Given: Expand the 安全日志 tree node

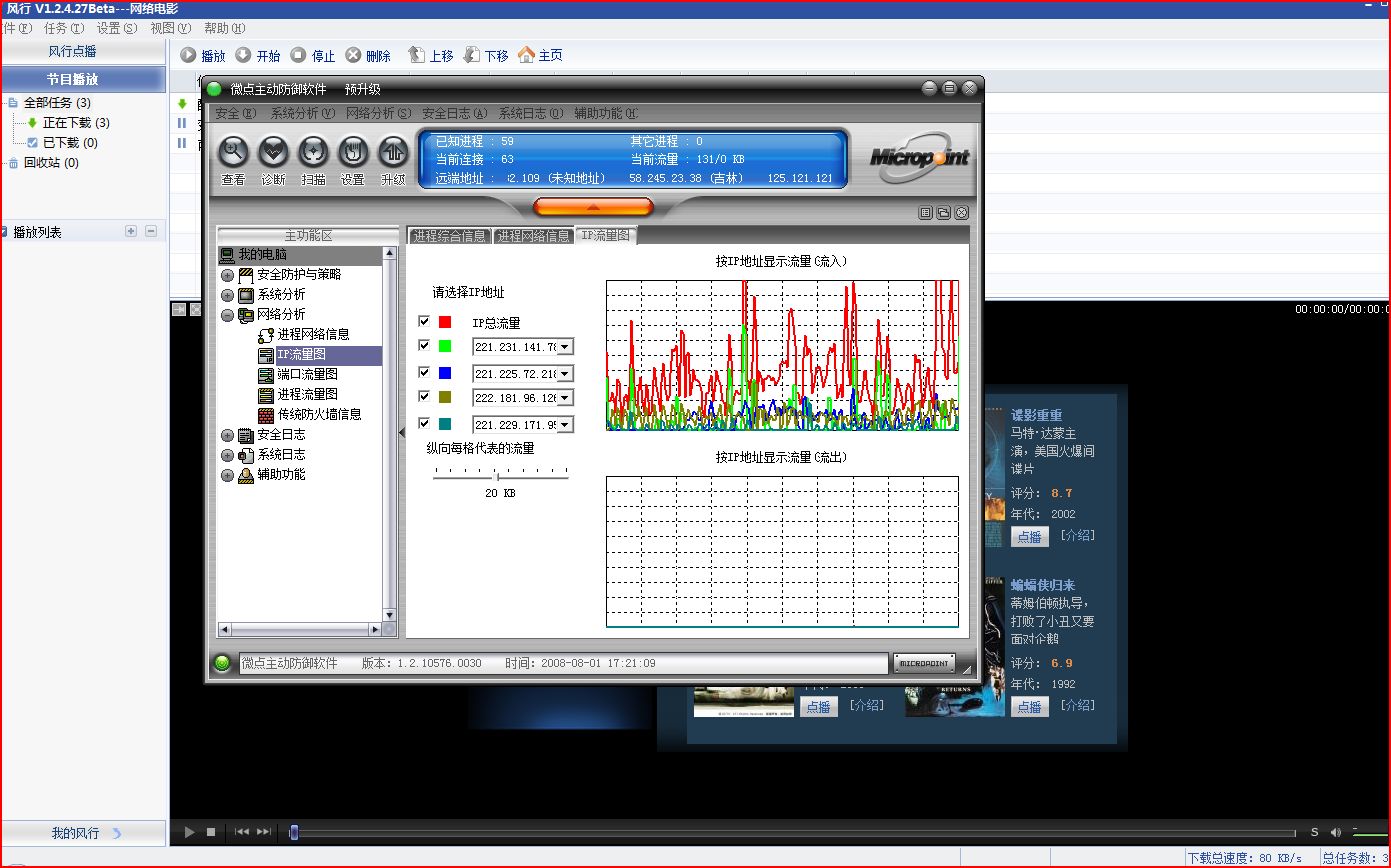Looking at the screenshot, I should tap(227, 435).
